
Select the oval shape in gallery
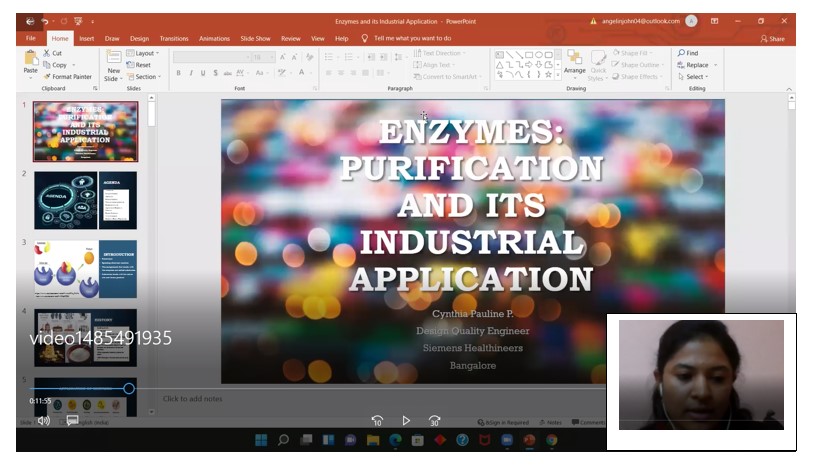pyautogui.click(x=539, y=55)
